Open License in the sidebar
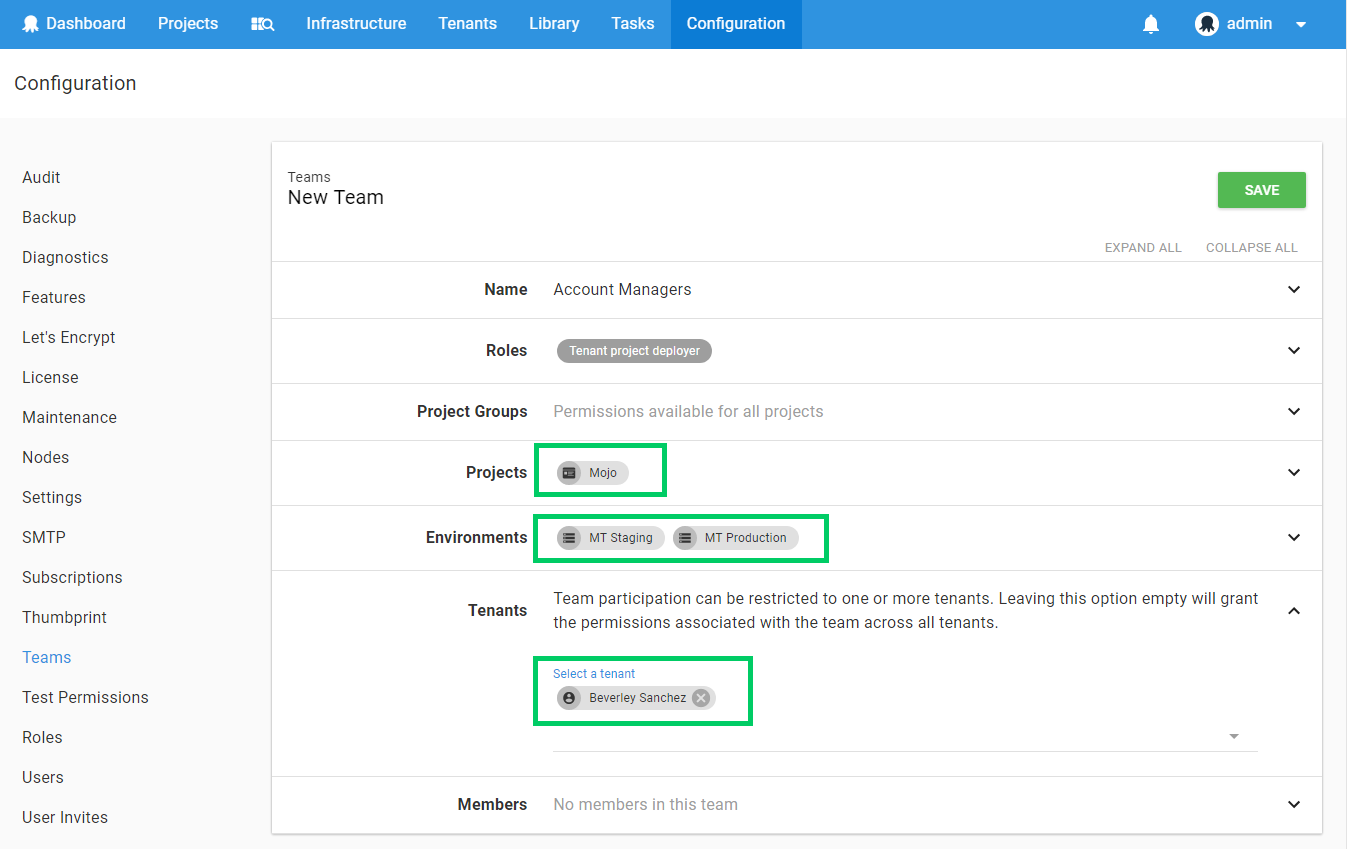1347x849 pixels. pos(50,378)
